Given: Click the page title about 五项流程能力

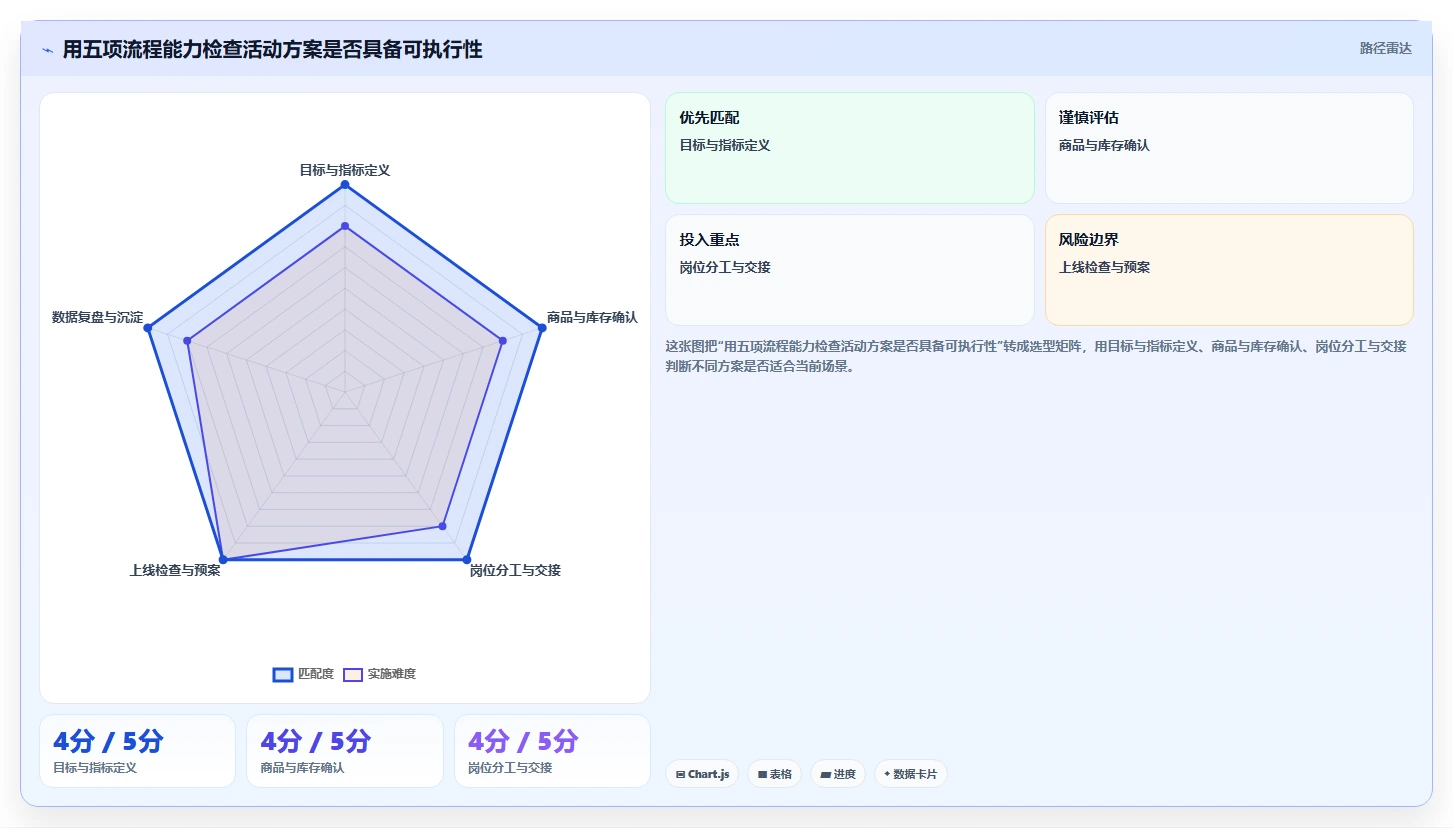Looking at the screenshot, I should (272, 50).
